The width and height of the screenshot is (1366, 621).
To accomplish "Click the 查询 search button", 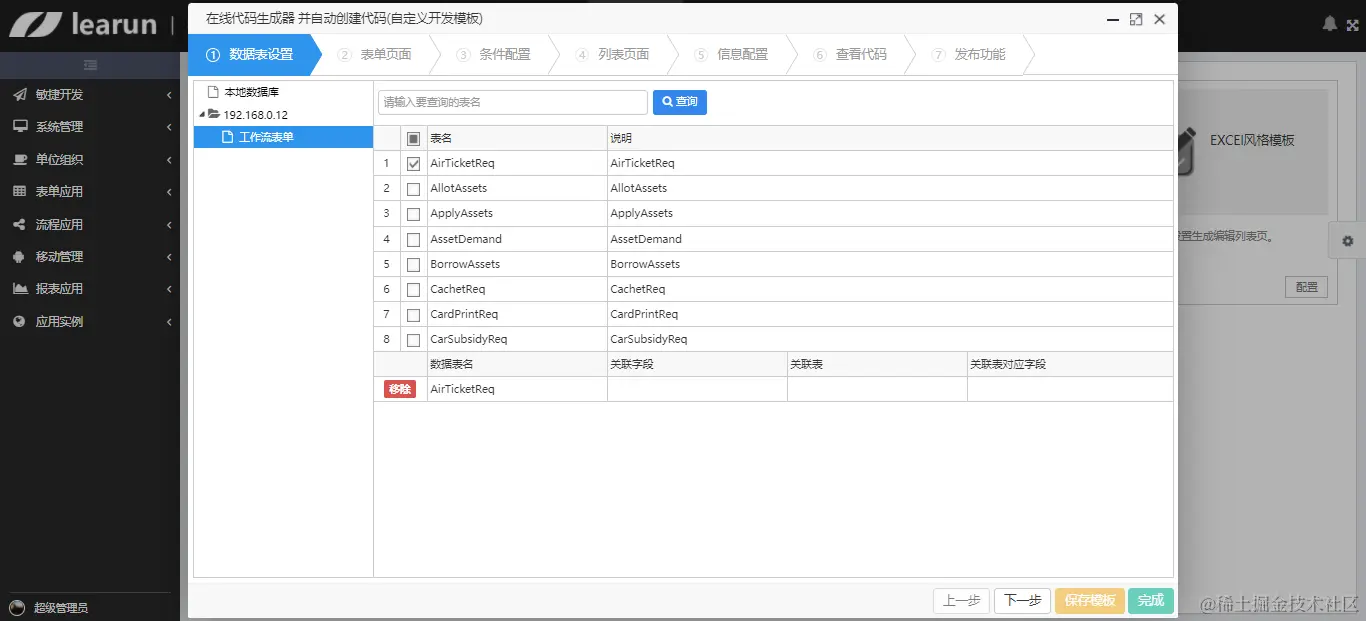I will [x=679, y=102].
